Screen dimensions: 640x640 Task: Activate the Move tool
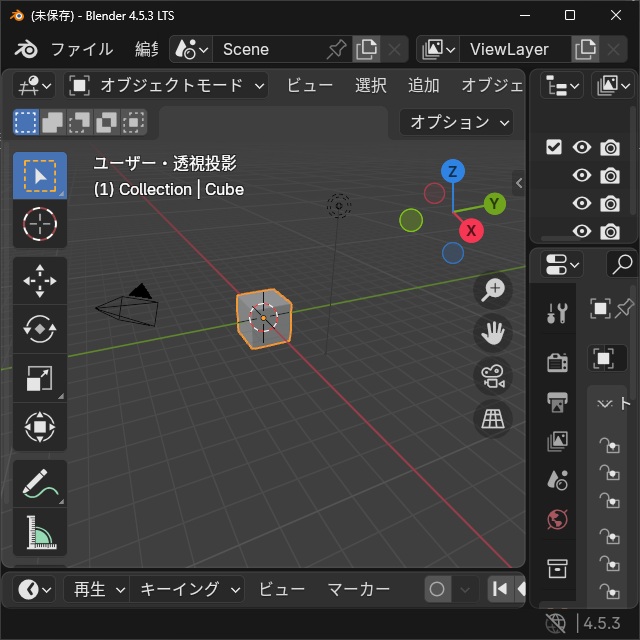pos(40,281)
